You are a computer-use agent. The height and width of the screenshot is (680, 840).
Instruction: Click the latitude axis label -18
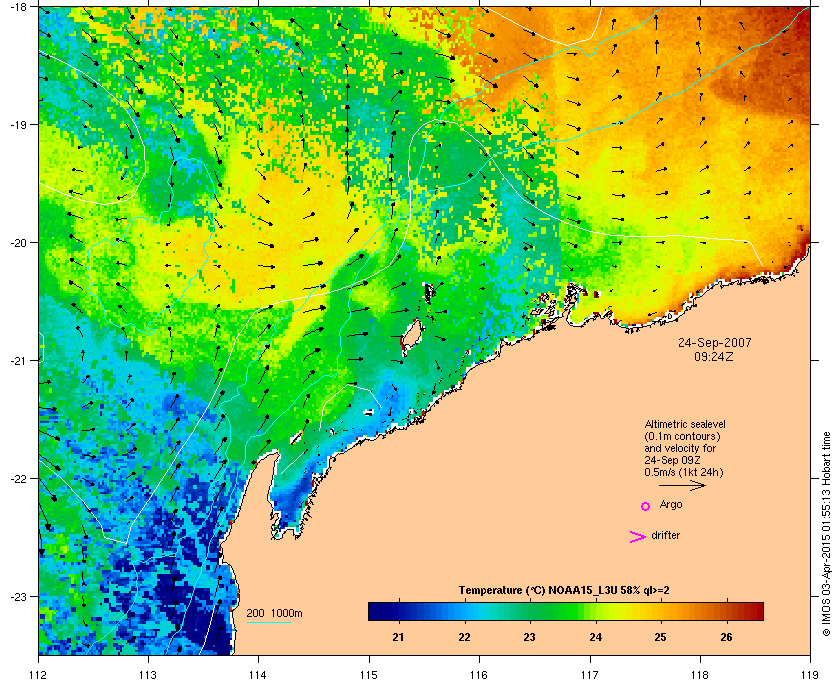[x=17, y=6]
